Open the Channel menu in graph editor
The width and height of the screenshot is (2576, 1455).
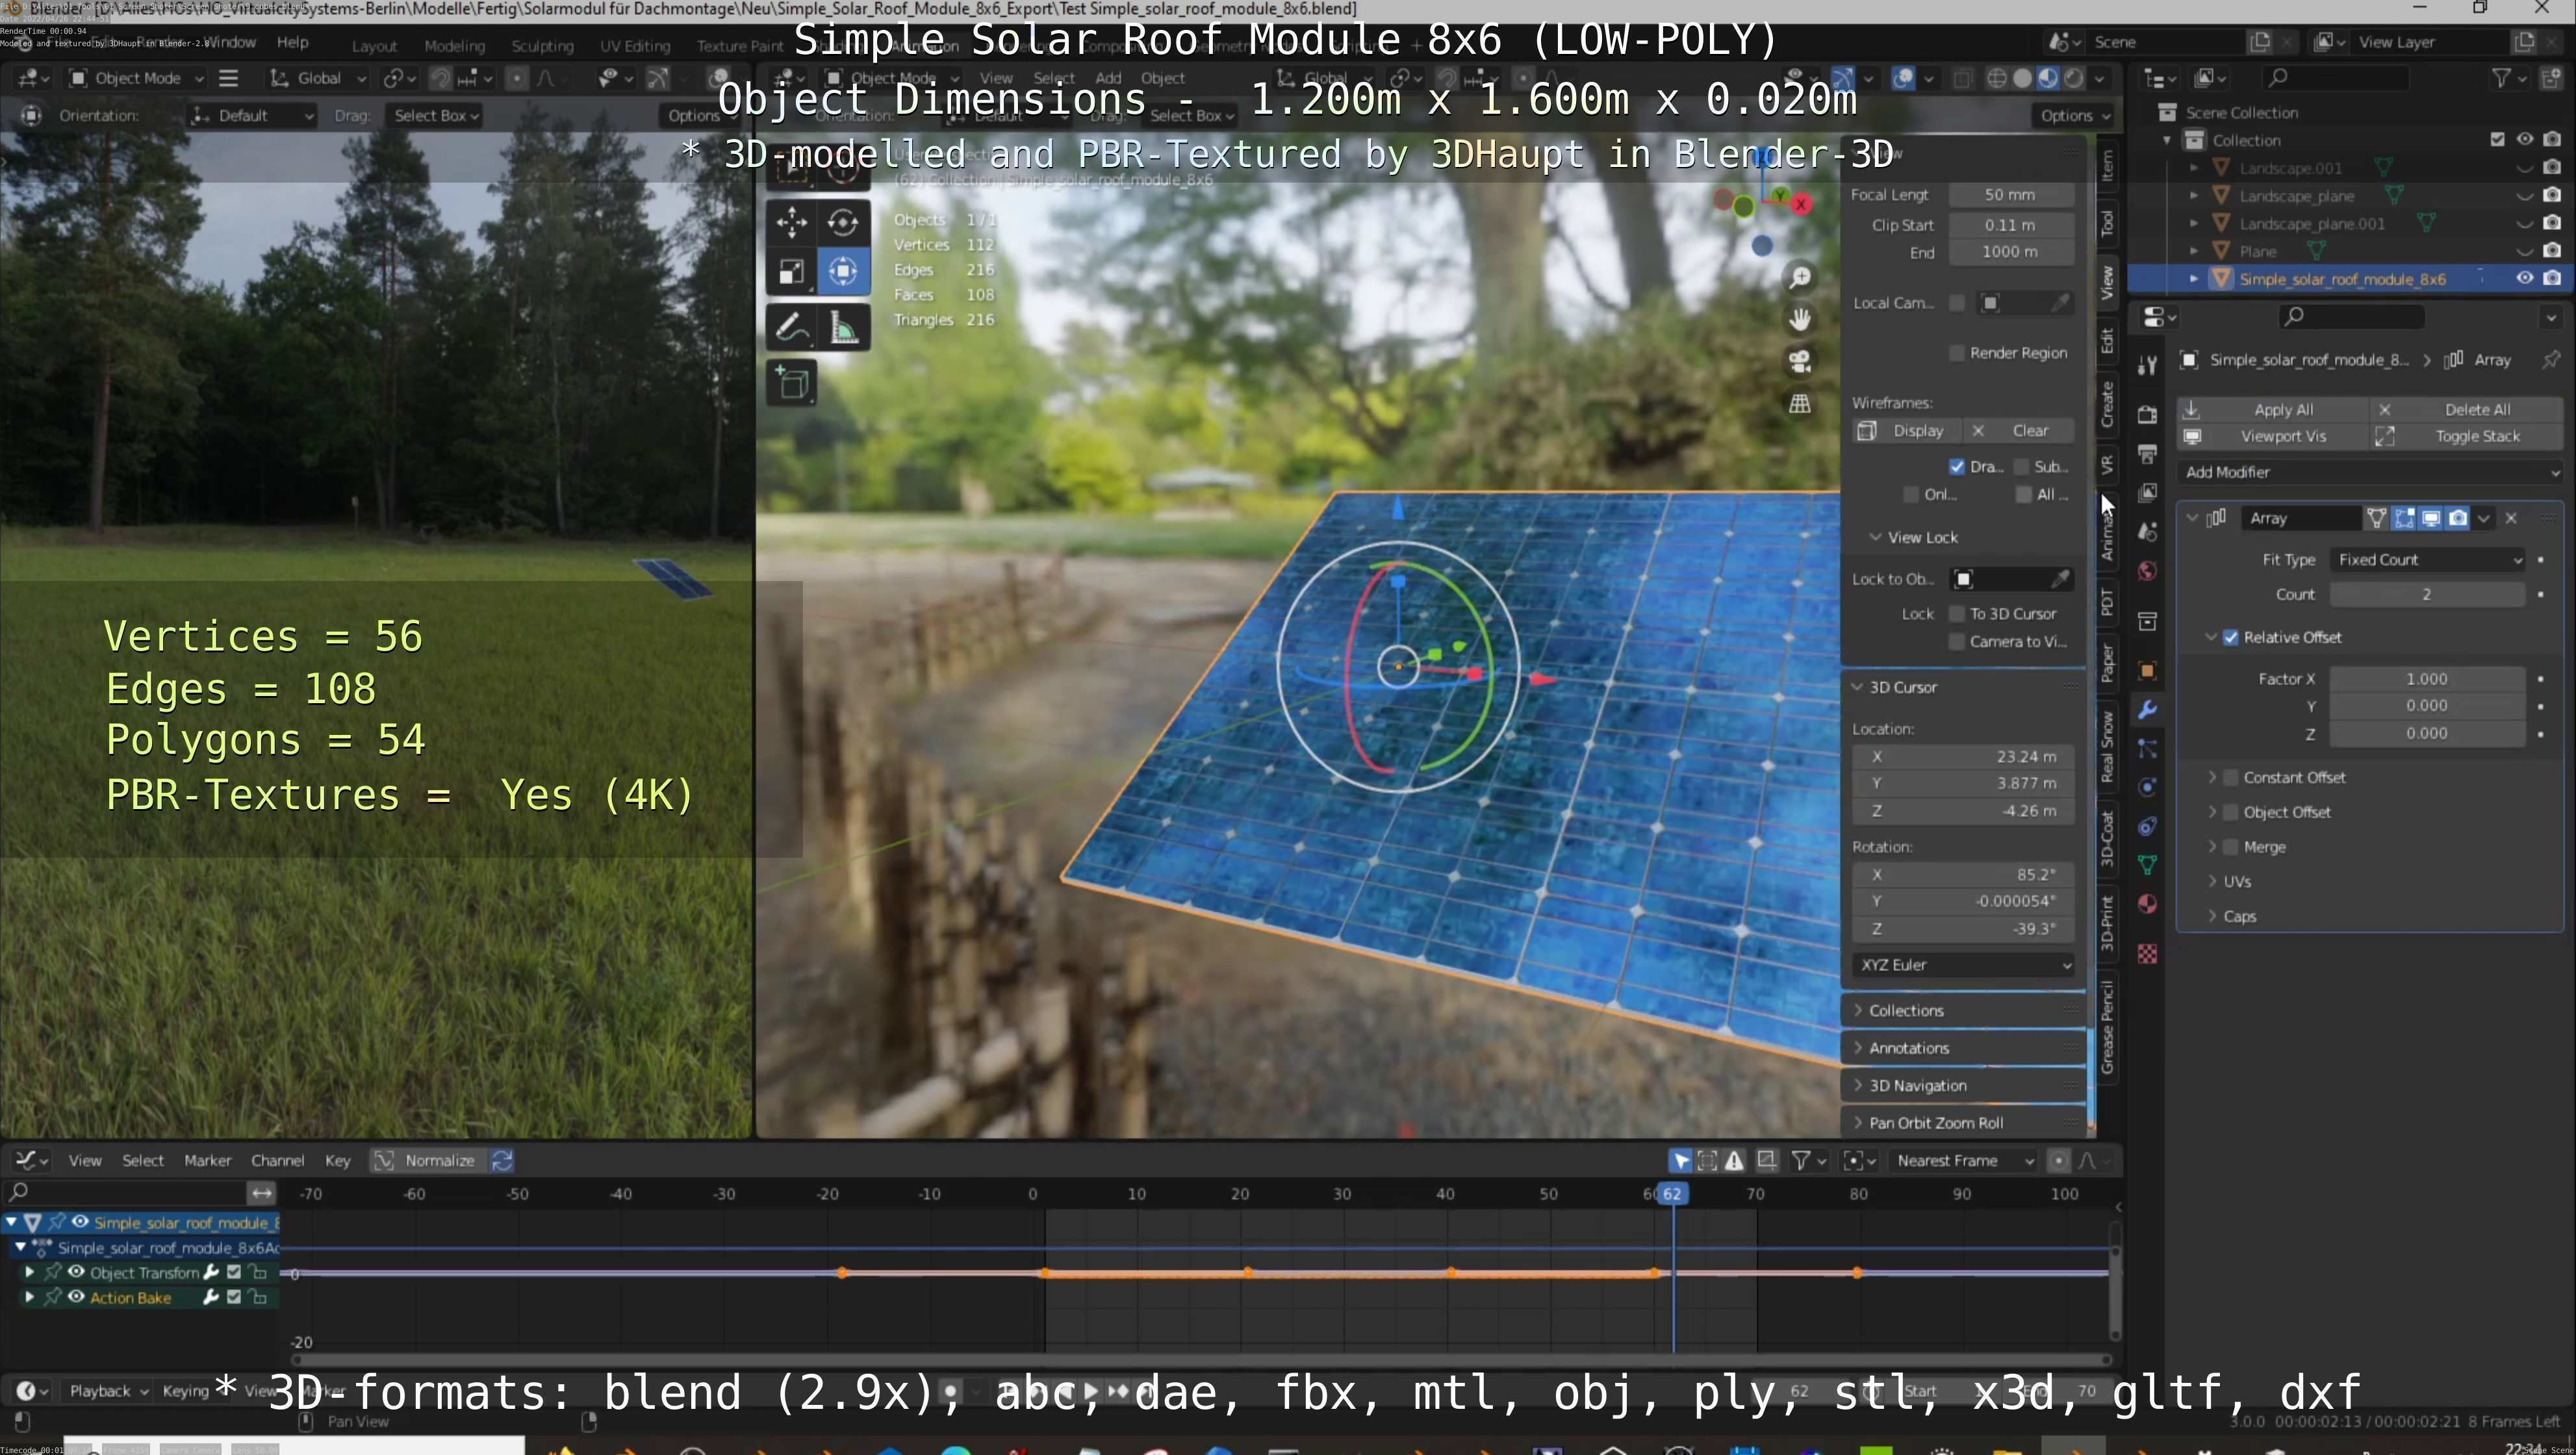(277, 1160)
